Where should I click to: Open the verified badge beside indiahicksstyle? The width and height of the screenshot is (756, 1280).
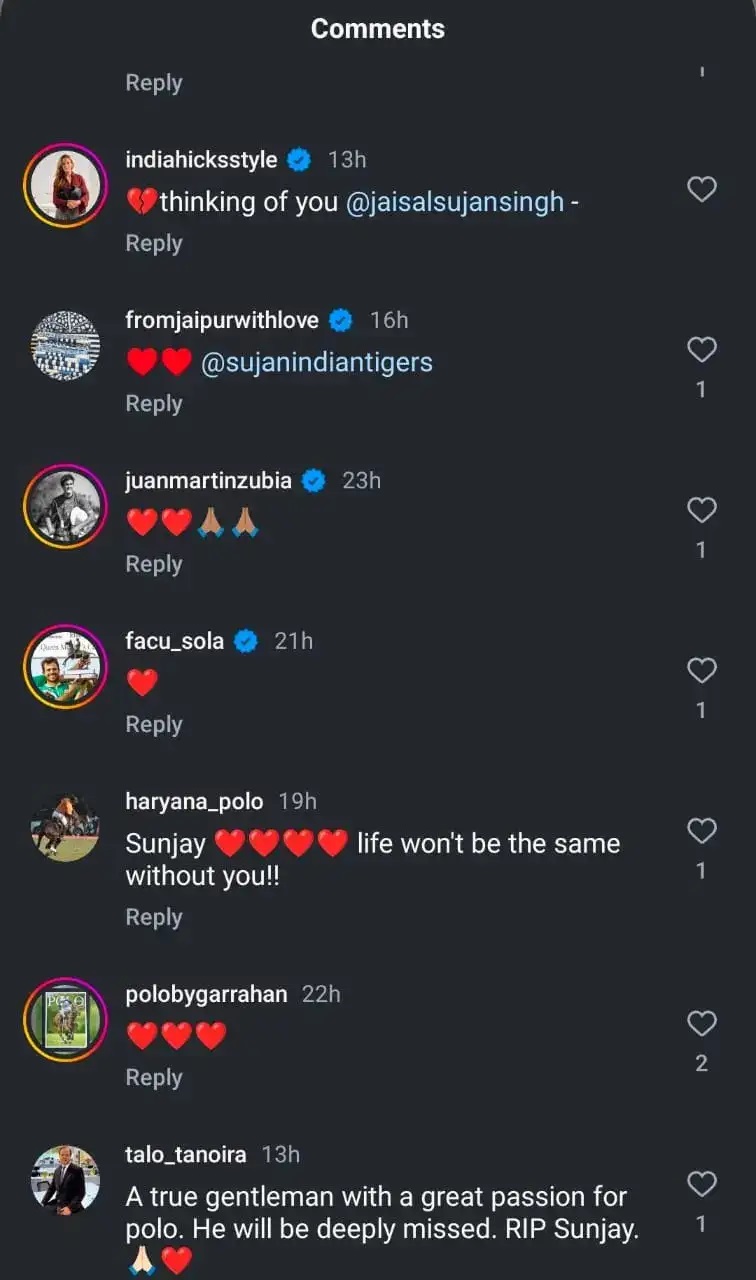click(299, 160)
